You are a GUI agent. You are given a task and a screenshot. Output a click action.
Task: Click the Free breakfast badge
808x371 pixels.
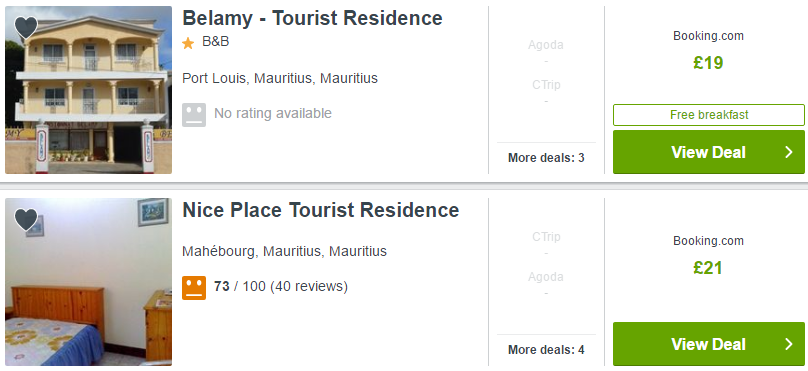(709, 115)
